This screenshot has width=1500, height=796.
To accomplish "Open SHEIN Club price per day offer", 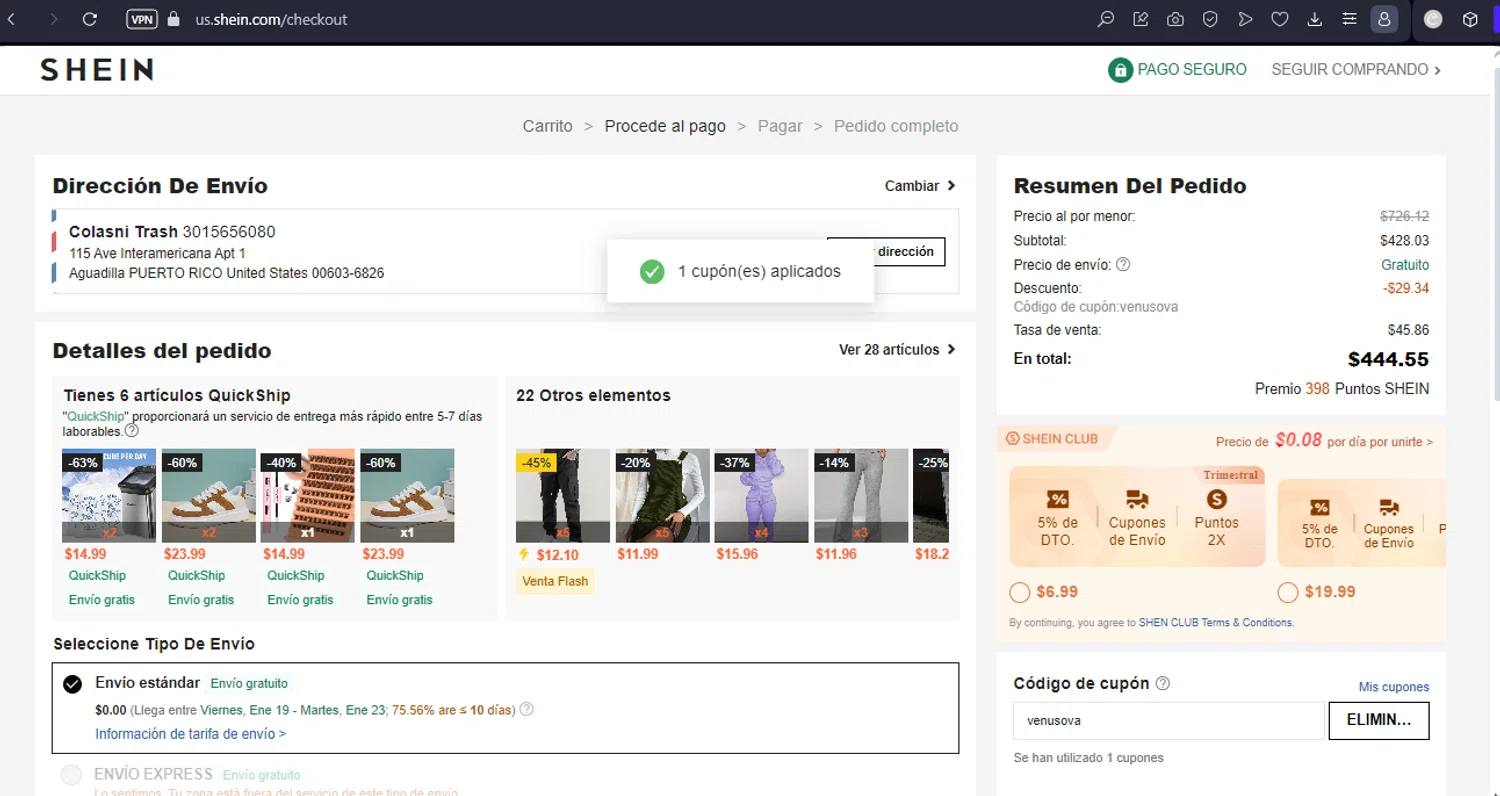I will (x=1324, y=441).
